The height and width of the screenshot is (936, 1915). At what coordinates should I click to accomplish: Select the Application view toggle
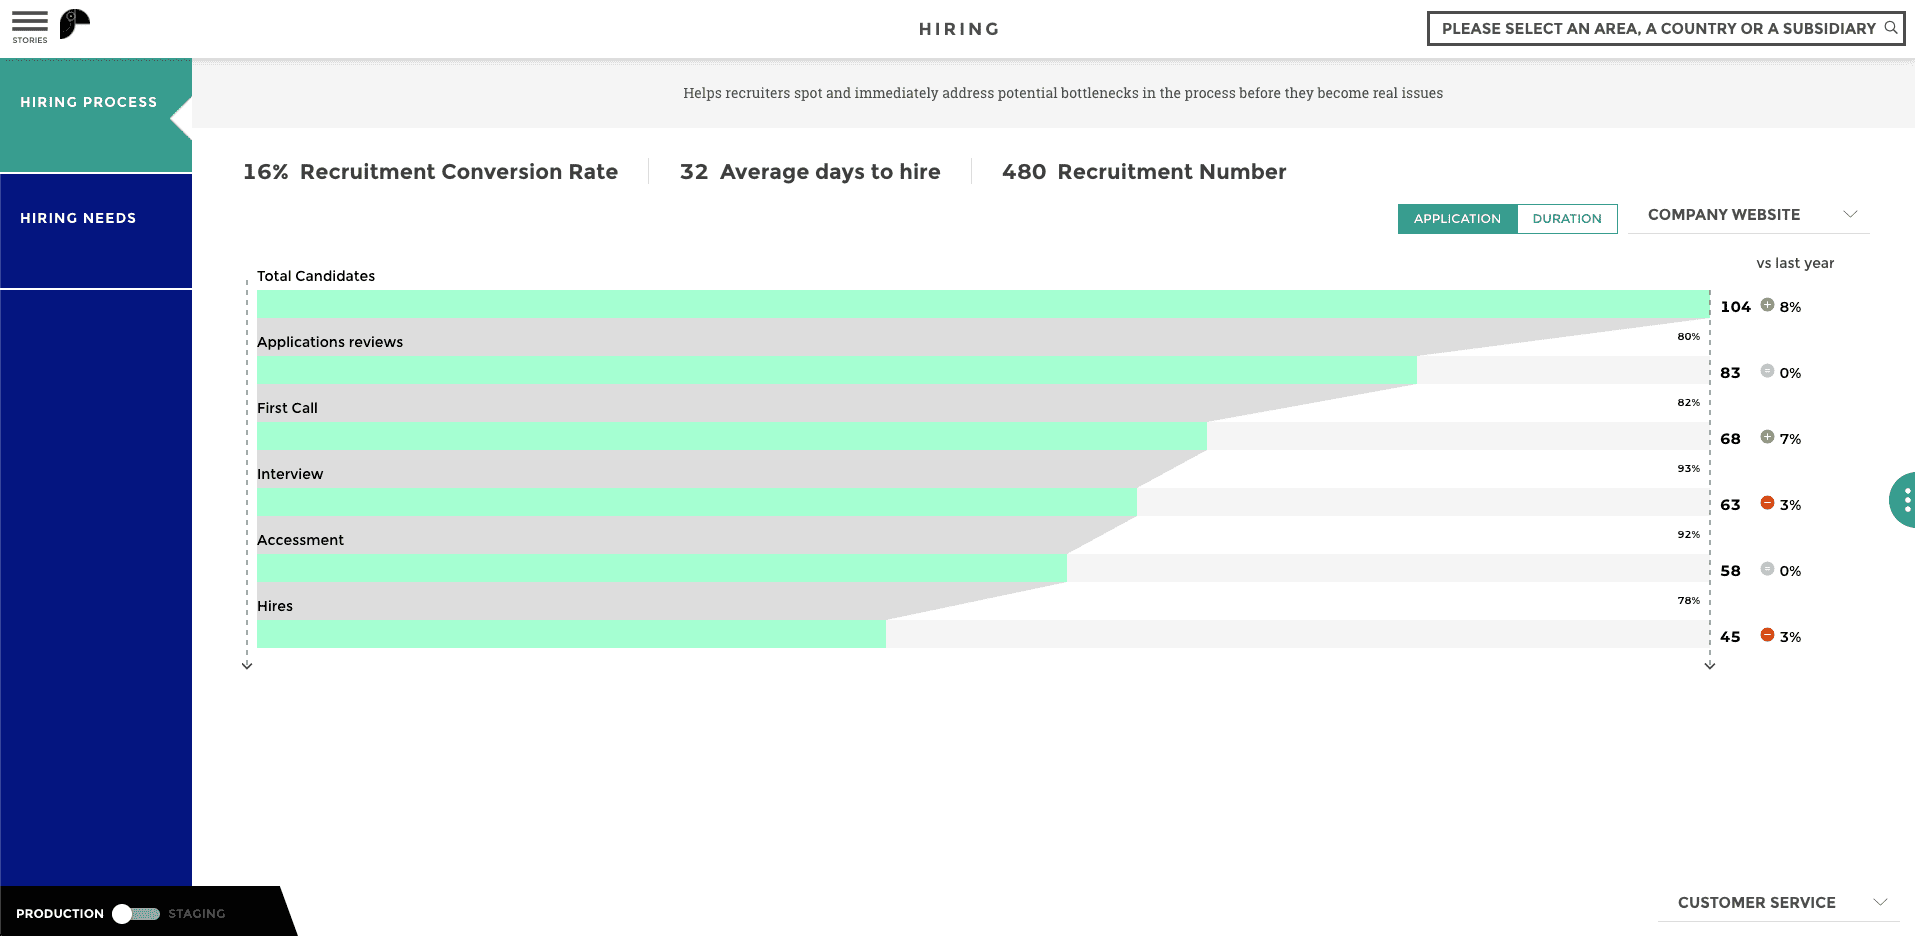1457,219
